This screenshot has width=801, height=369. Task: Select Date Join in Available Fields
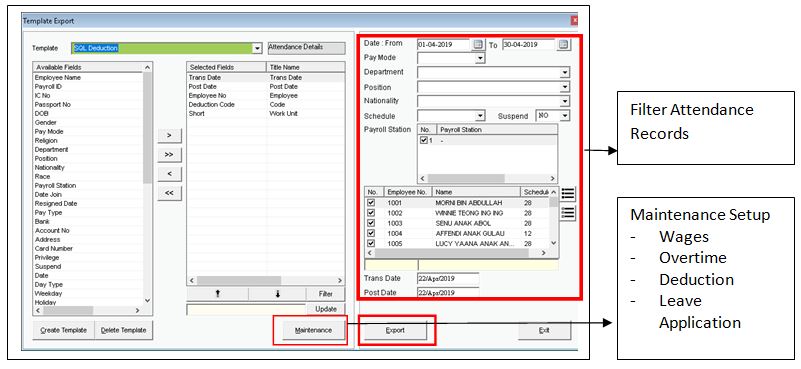pos(49,195)
